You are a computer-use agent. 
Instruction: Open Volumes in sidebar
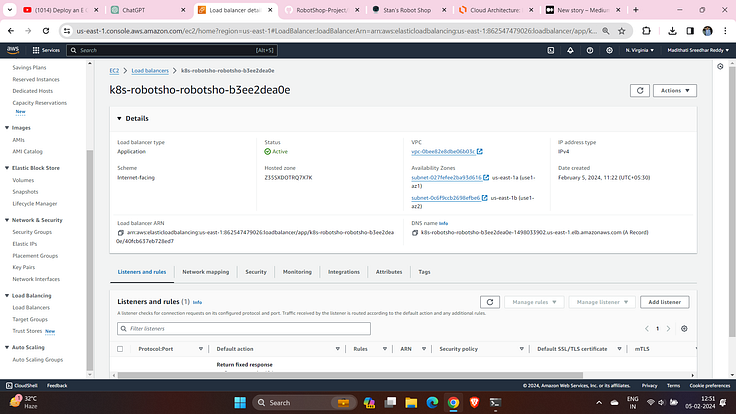click(23, 180)
